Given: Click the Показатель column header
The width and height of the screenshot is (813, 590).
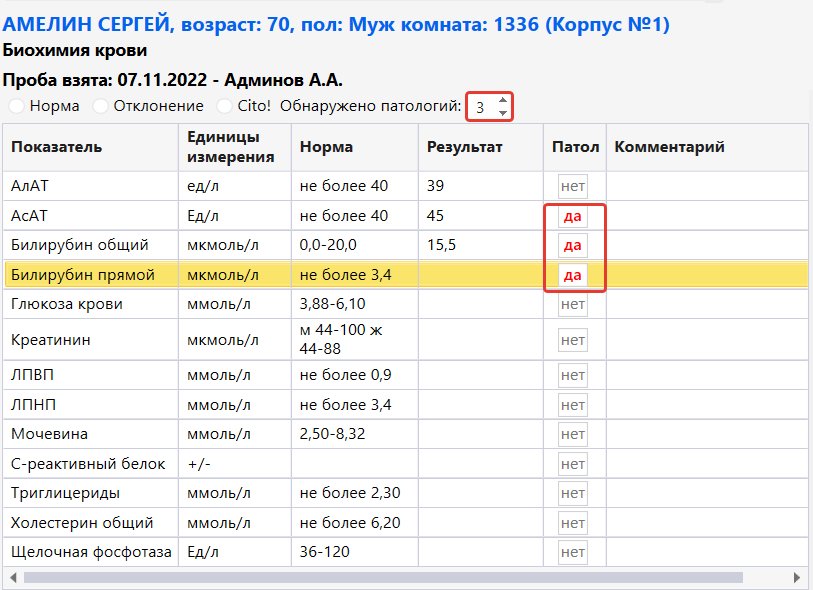Looking at the screenshot, I should 57,147.
